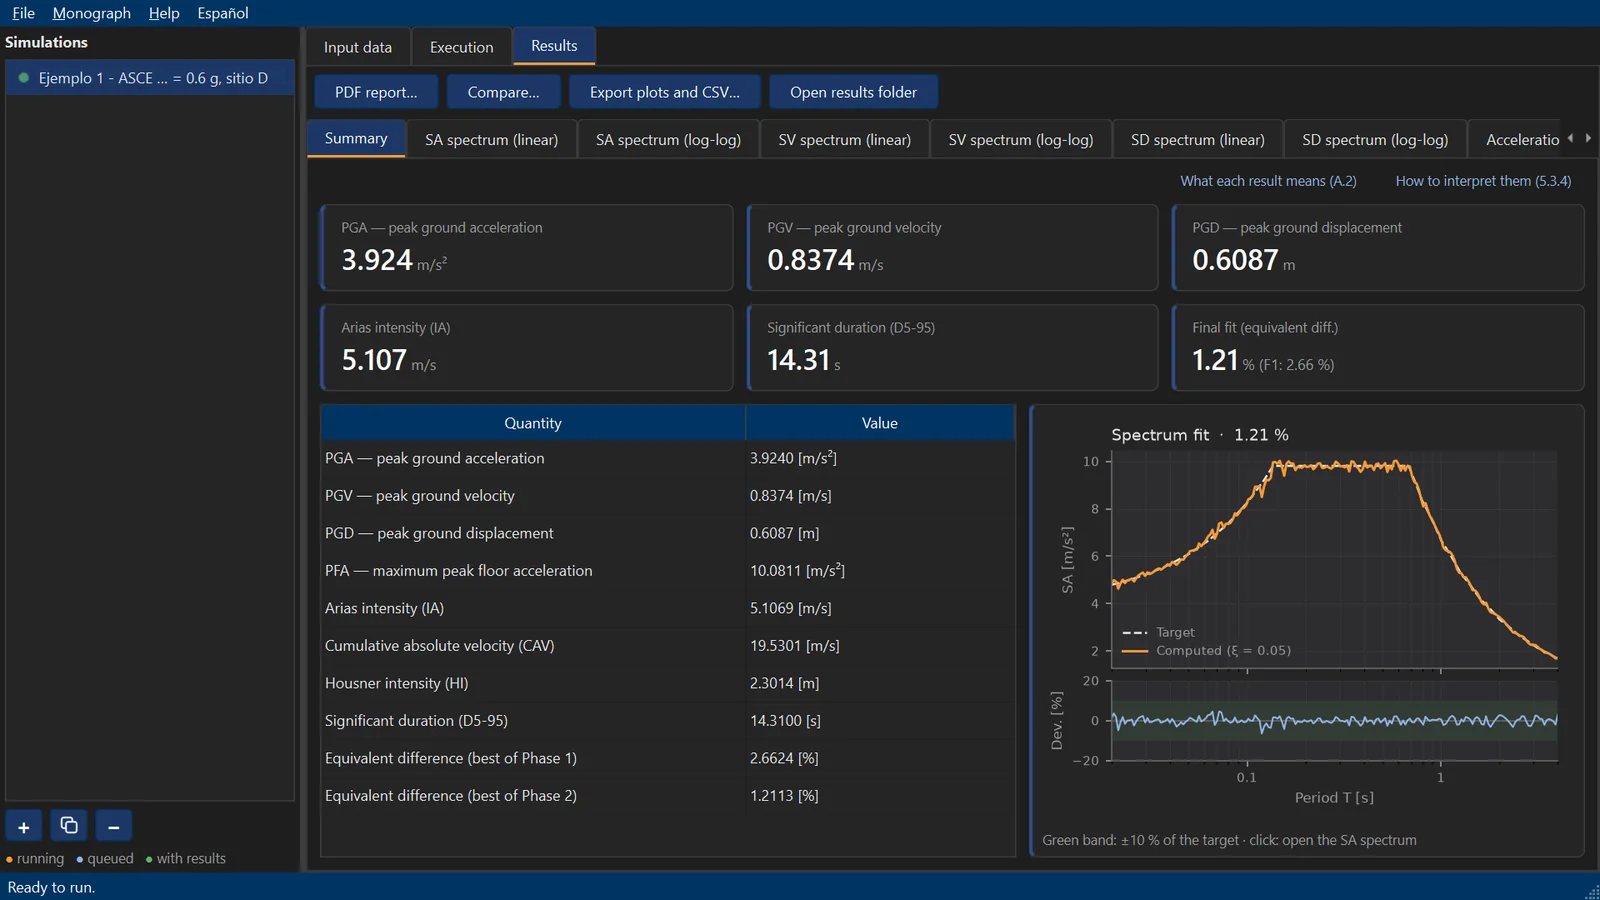Open the File menu

coord(23,13)
